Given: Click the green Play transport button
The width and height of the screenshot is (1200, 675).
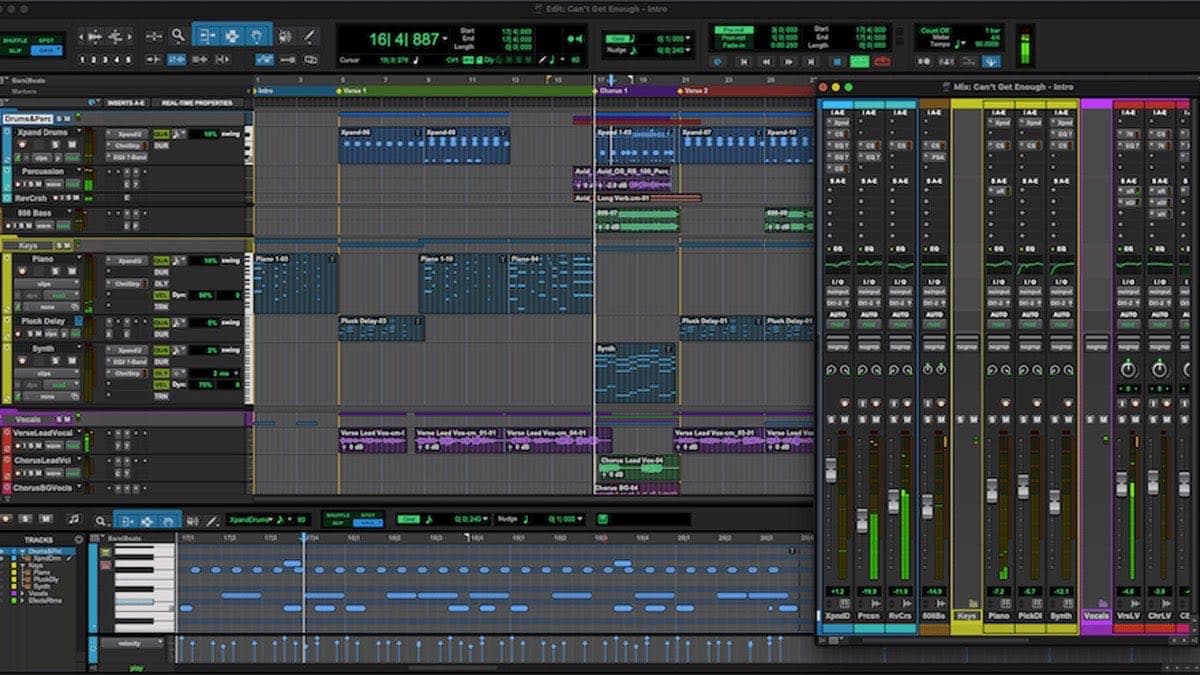Looking at the screenshot, I should [859, 61].
